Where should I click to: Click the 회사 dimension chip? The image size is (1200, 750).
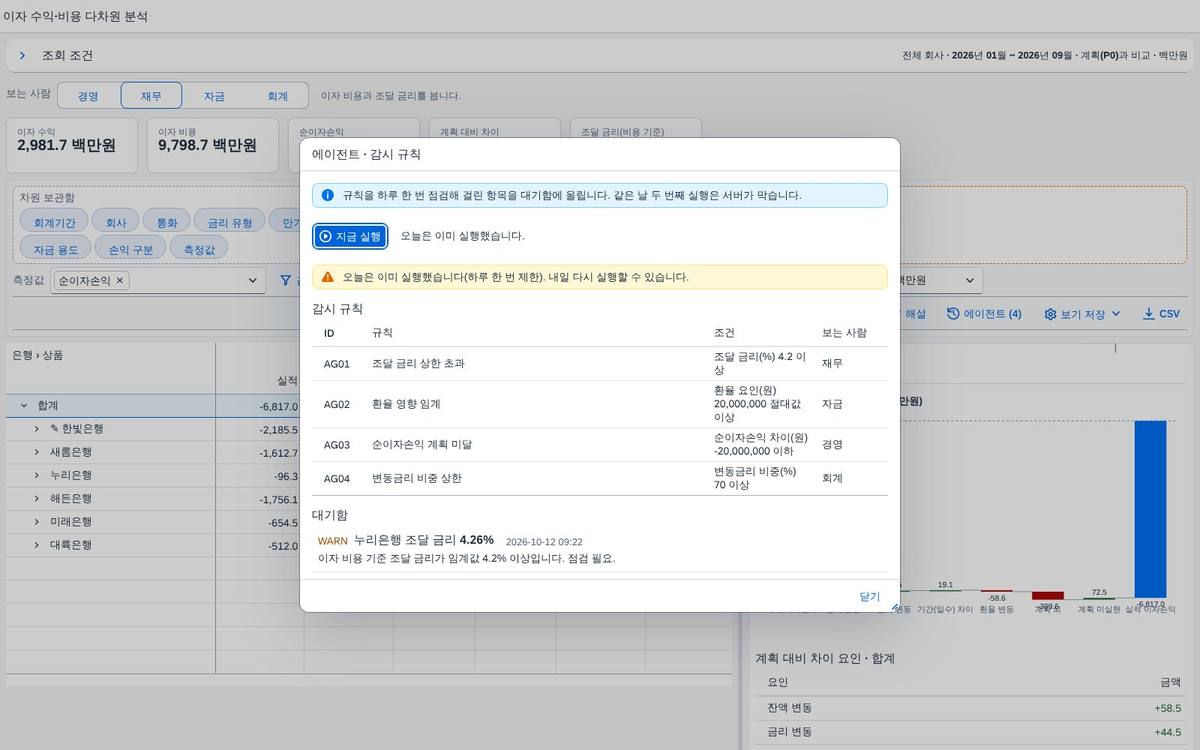coord(116,222)
